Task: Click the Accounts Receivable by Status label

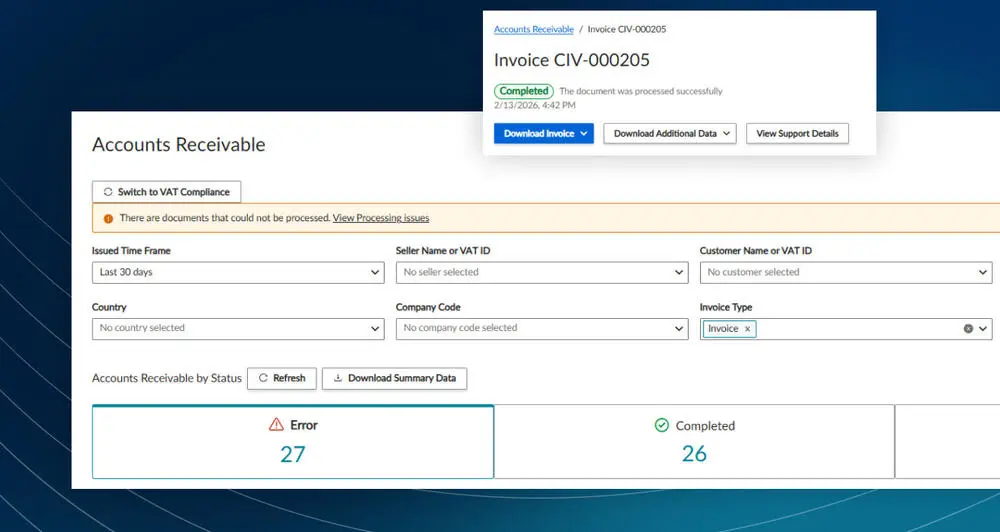Action: click(166, 378)
